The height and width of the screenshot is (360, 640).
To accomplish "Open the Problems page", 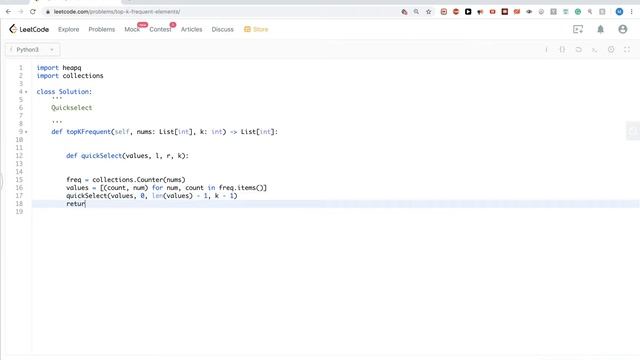I will click(102, 29).
